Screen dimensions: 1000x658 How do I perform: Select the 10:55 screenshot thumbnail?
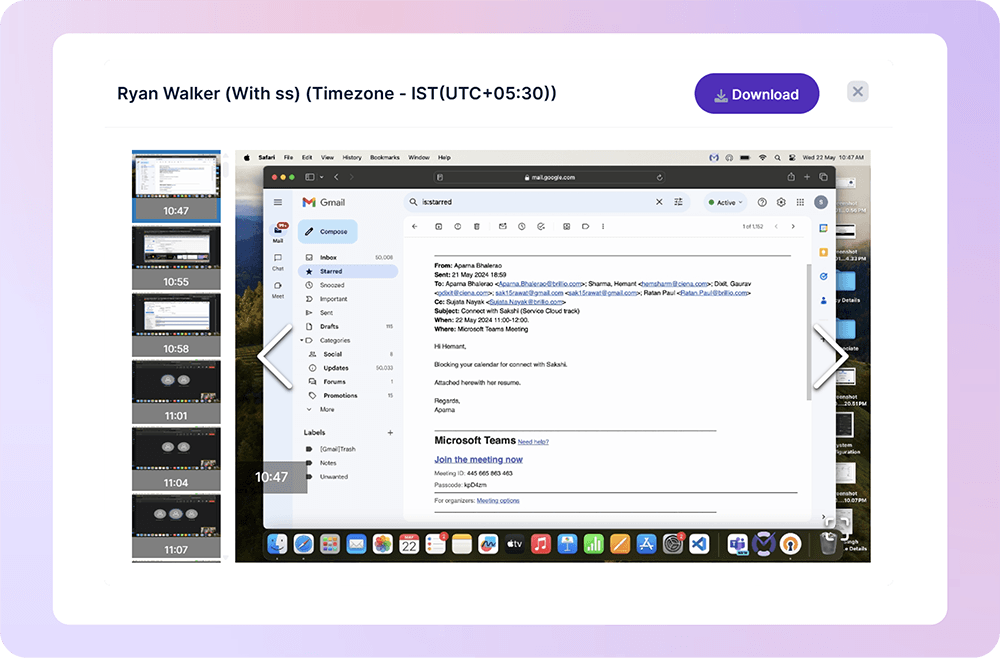click(x=176, y=258)
